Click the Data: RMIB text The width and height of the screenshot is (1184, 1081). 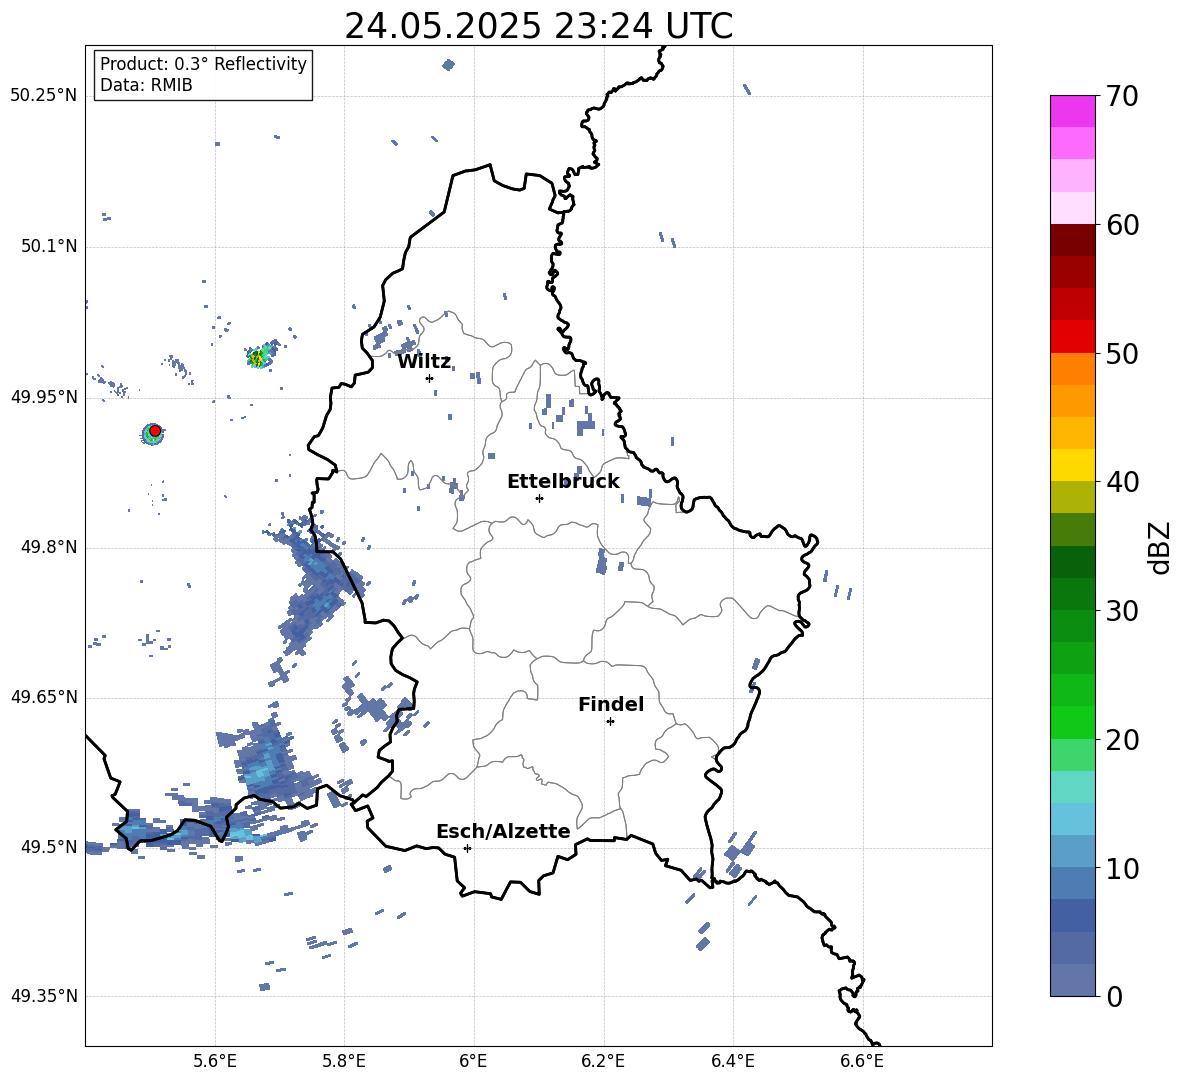(x=146, y=85)
